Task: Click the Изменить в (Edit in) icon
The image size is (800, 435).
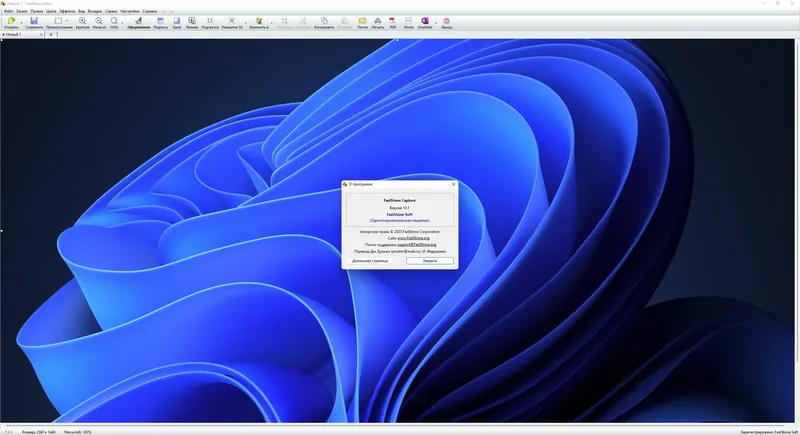Action: tap(259, 21)
